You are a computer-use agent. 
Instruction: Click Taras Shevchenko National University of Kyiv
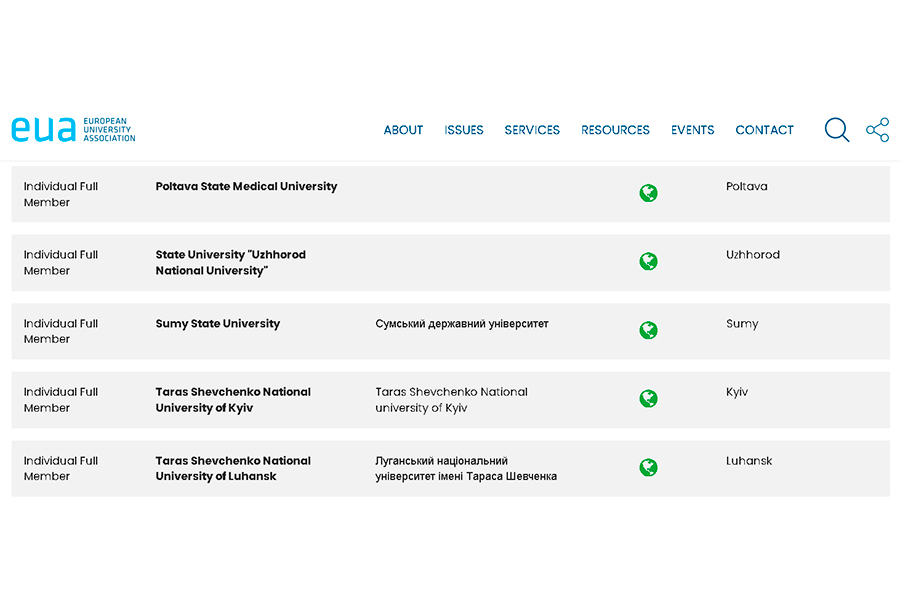[233, 400]
